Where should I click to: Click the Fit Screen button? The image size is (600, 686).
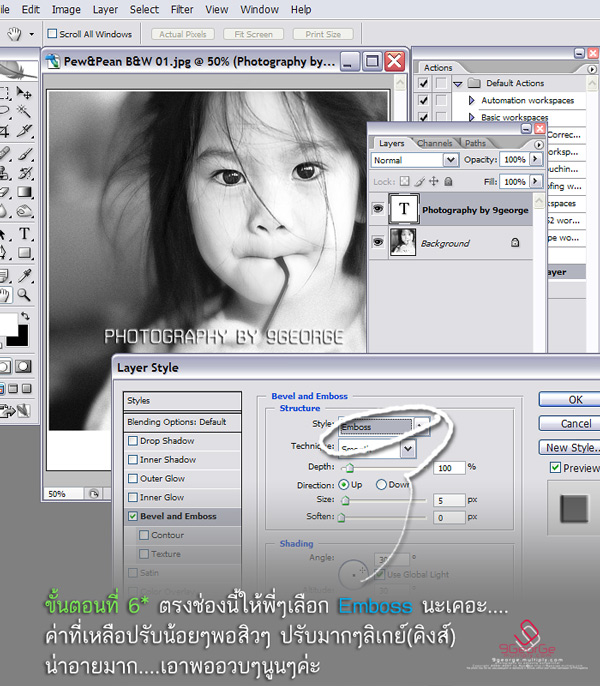pos(253,34)
